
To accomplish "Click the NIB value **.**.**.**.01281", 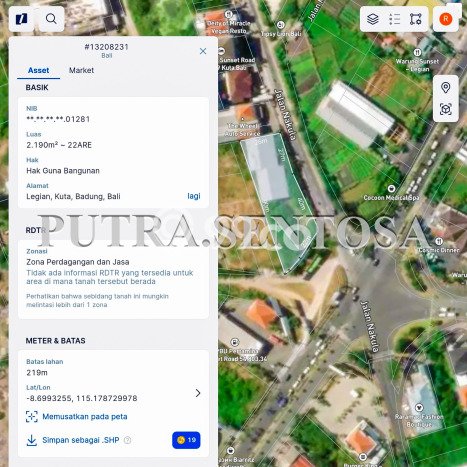I will click(x=58, y=119).
